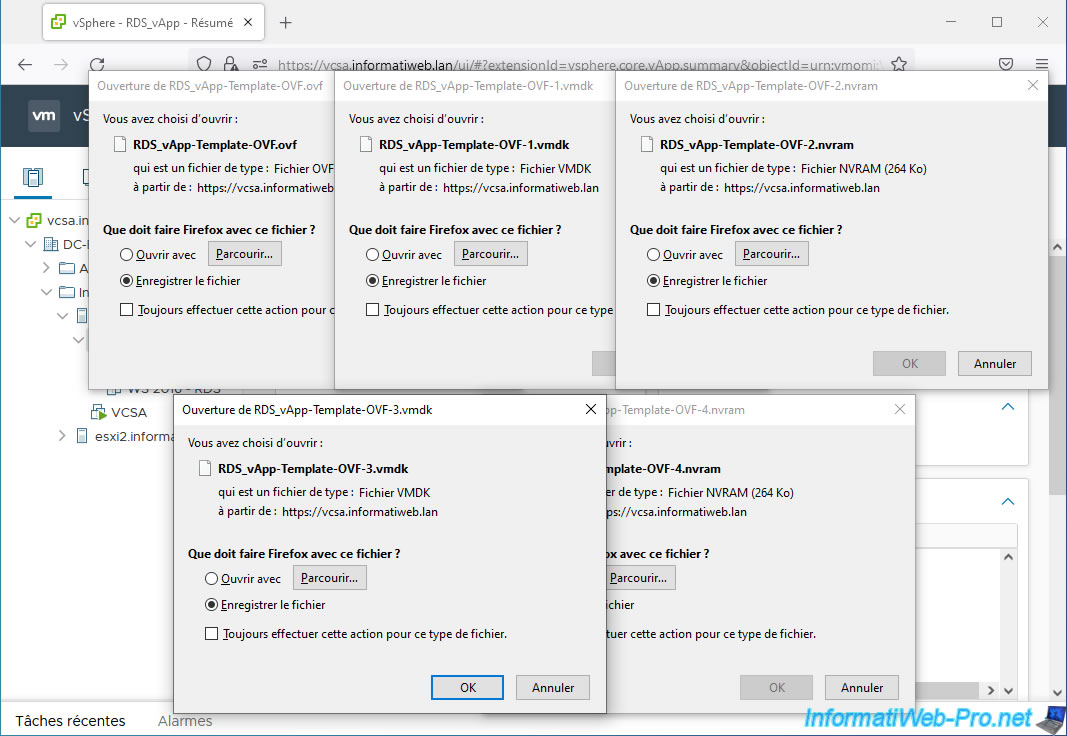Click Annuler in OVF-3.vmdk dialog
The height and width of the screenshot is (736, 1067).
553,687
